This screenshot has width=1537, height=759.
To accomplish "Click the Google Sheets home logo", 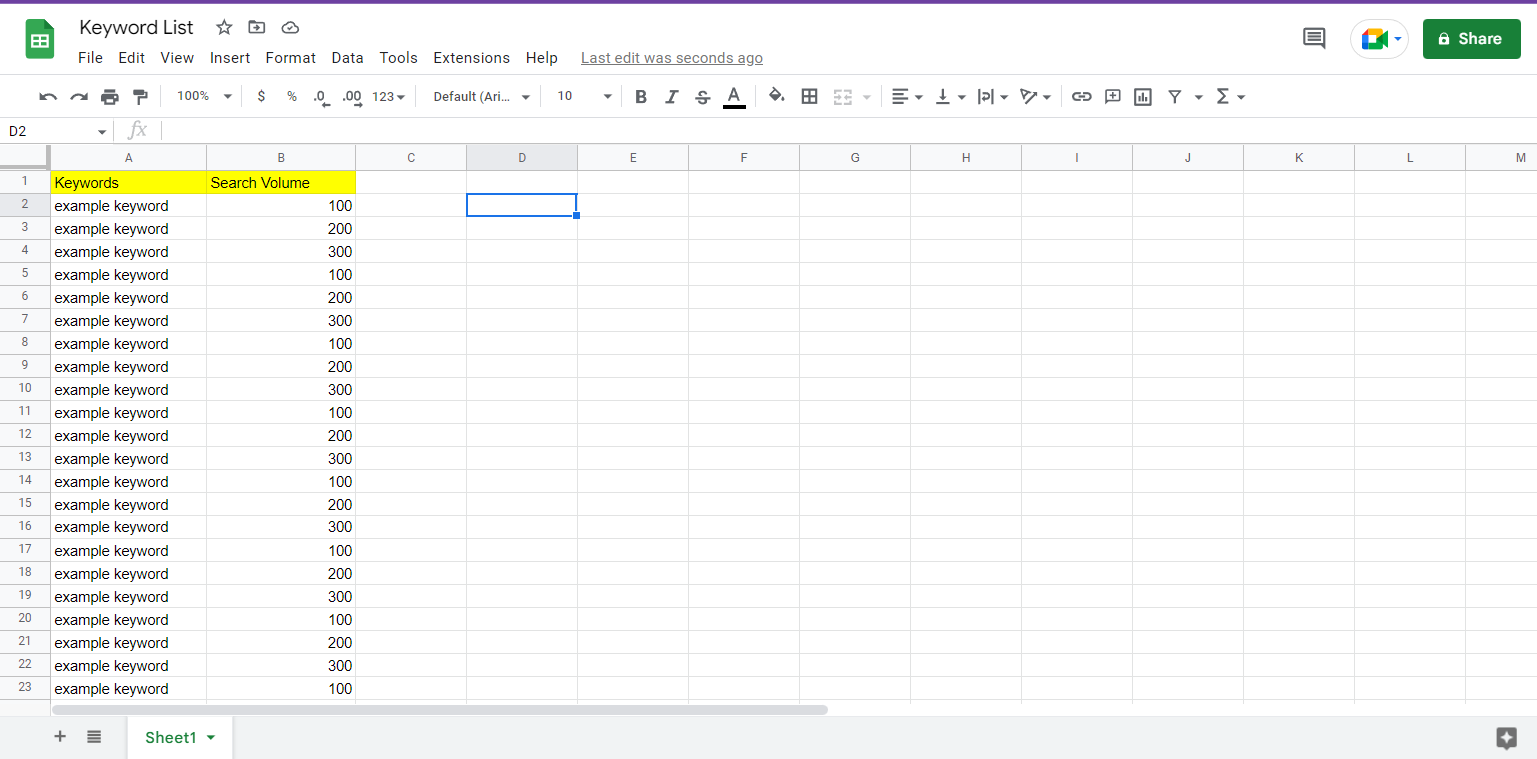I will tap(40, 40).
